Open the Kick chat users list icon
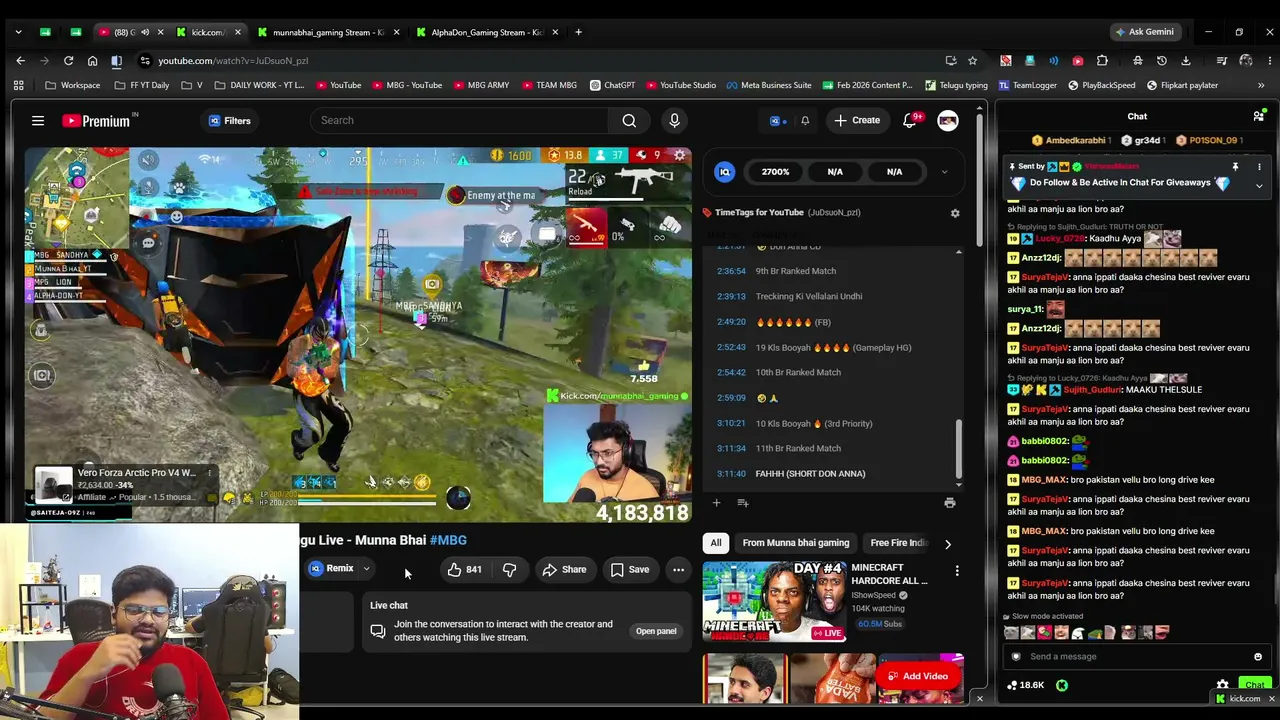Screen dimensions: 1280x720 [1259, 117]
